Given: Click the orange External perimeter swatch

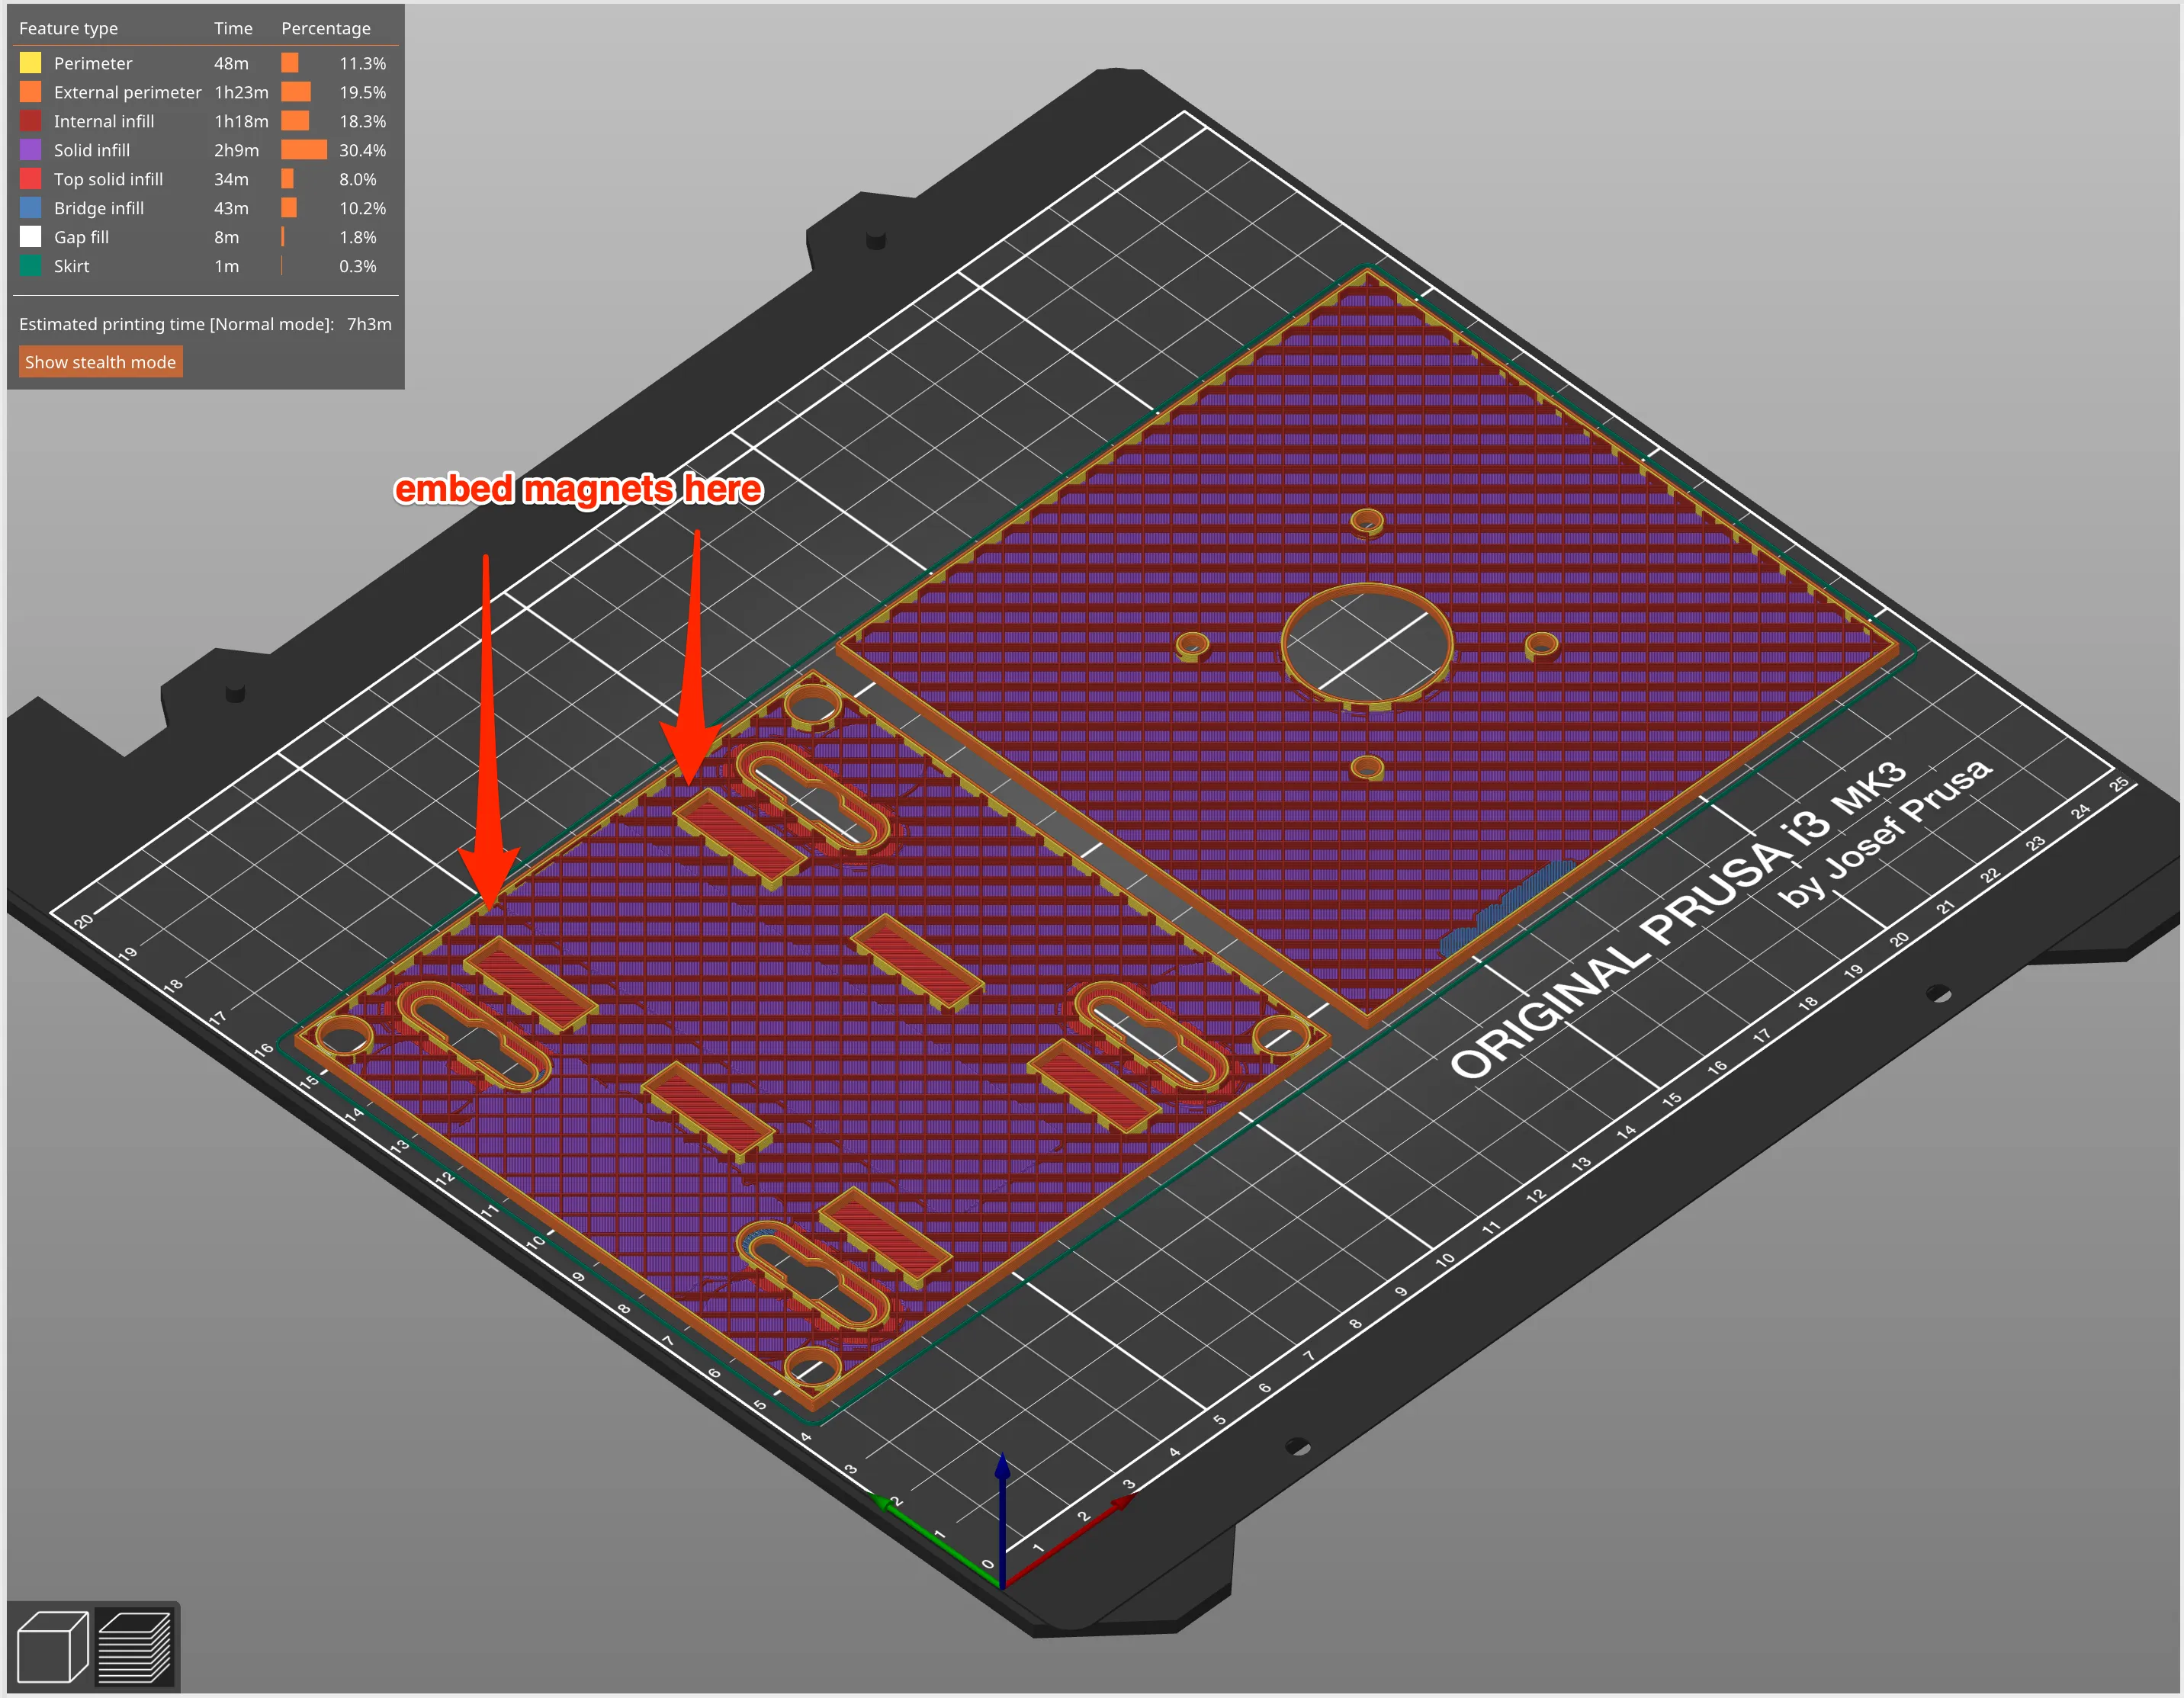Looking at the screenshot, I should [31, 91].
